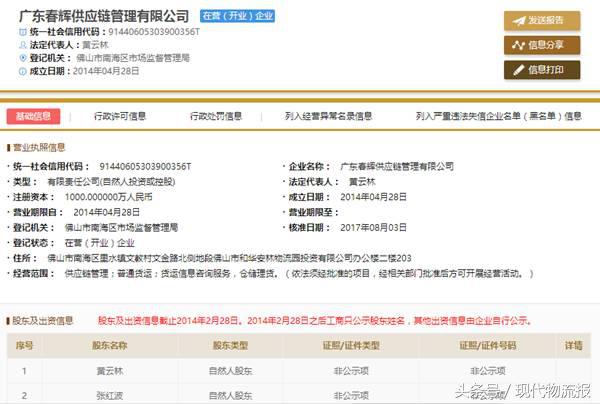600x404 pixels.
Task: Click shareholder name 张红波 in row 2
Action: [x=110, y=396]
